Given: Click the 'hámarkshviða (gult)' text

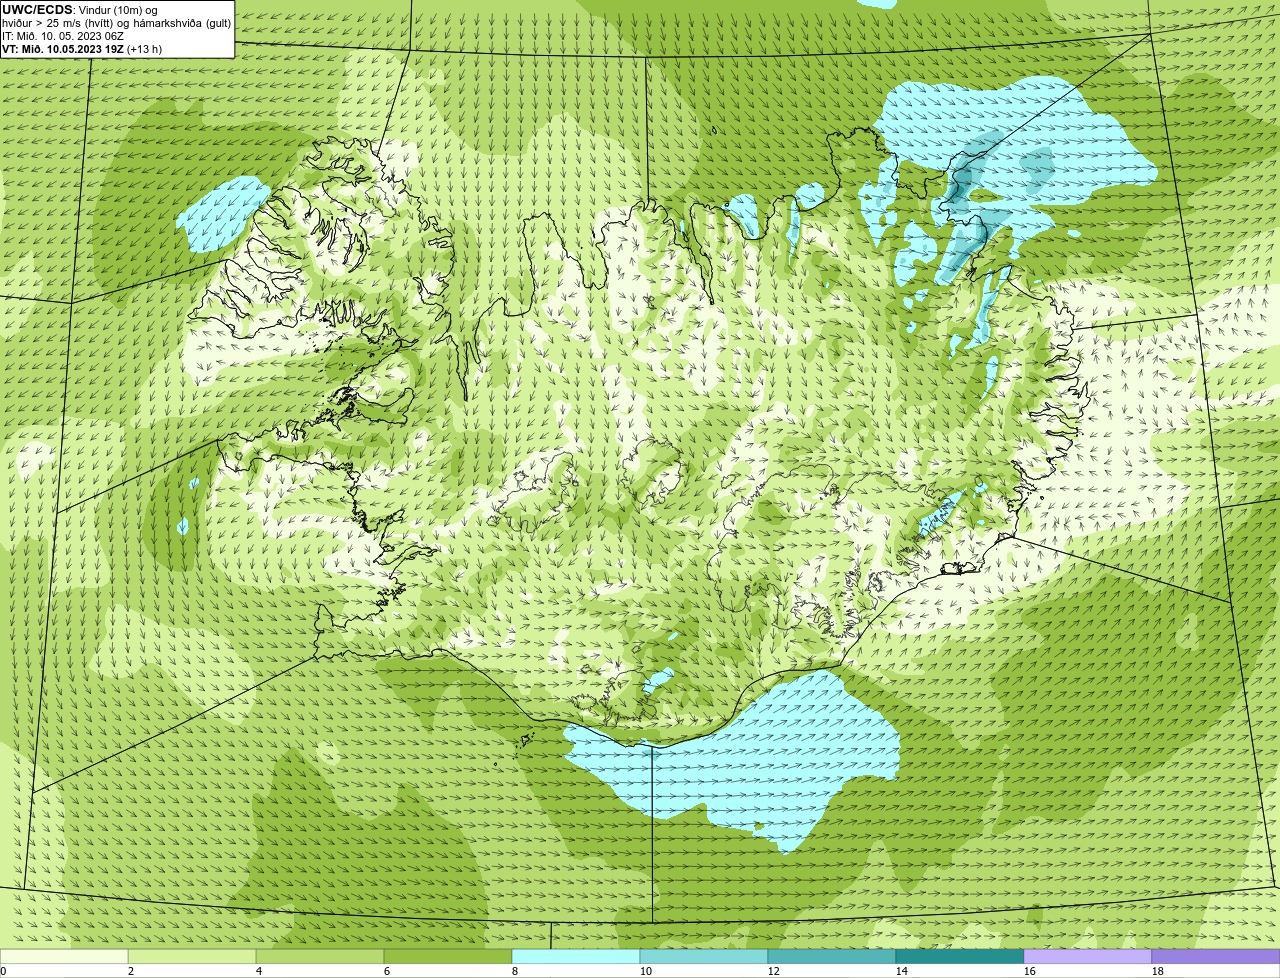Looking at the screenshot, I should pos(183,22).
